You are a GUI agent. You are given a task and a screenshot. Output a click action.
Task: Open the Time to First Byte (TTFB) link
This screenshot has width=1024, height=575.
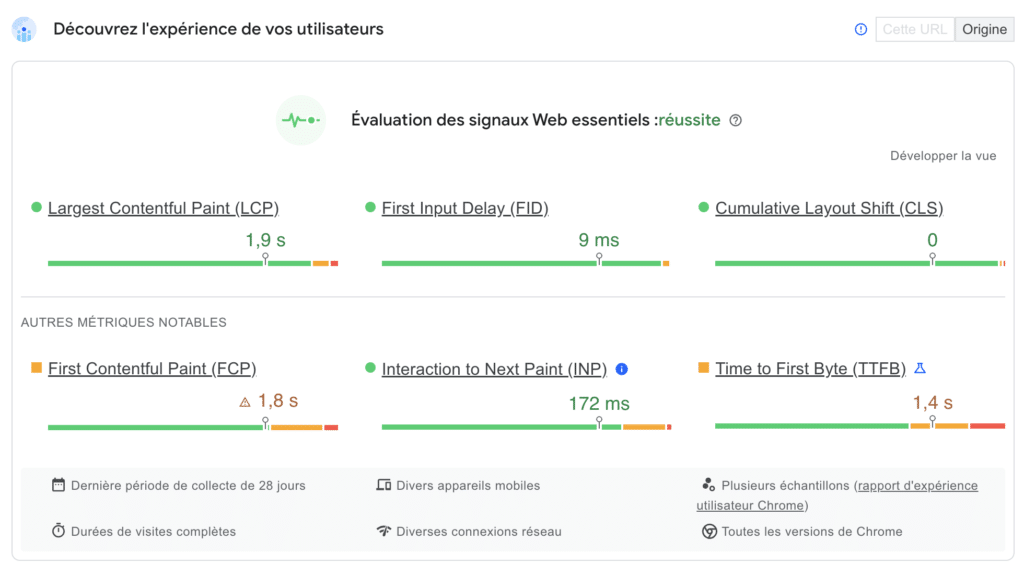(x=810, y=369)
